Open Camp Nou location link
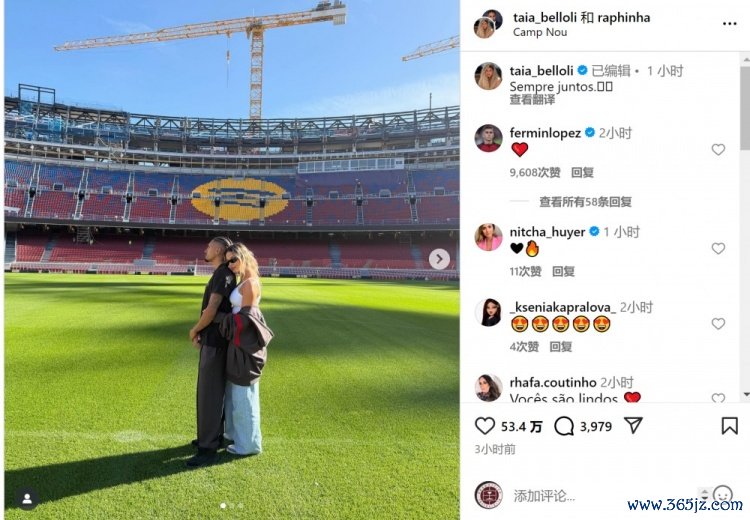Viewport: 750px width, 520px height. pyautogui.click(x=540, y=32)
